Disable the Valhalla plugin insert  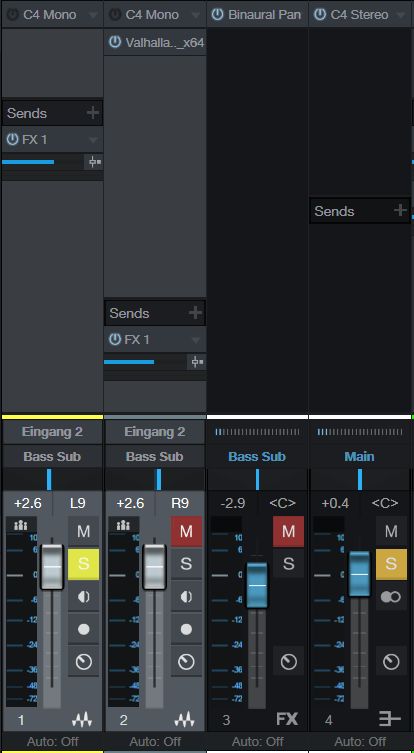115,42
